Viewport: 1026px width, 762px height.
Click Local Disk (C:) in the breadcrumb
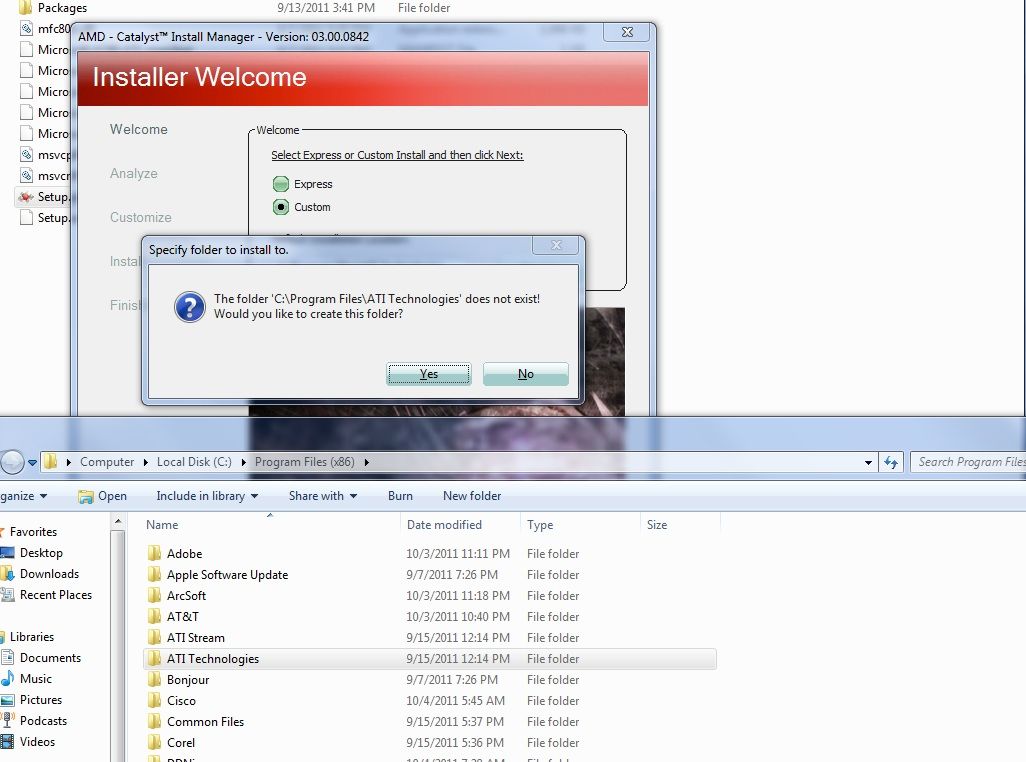click(x=194, y=462)
